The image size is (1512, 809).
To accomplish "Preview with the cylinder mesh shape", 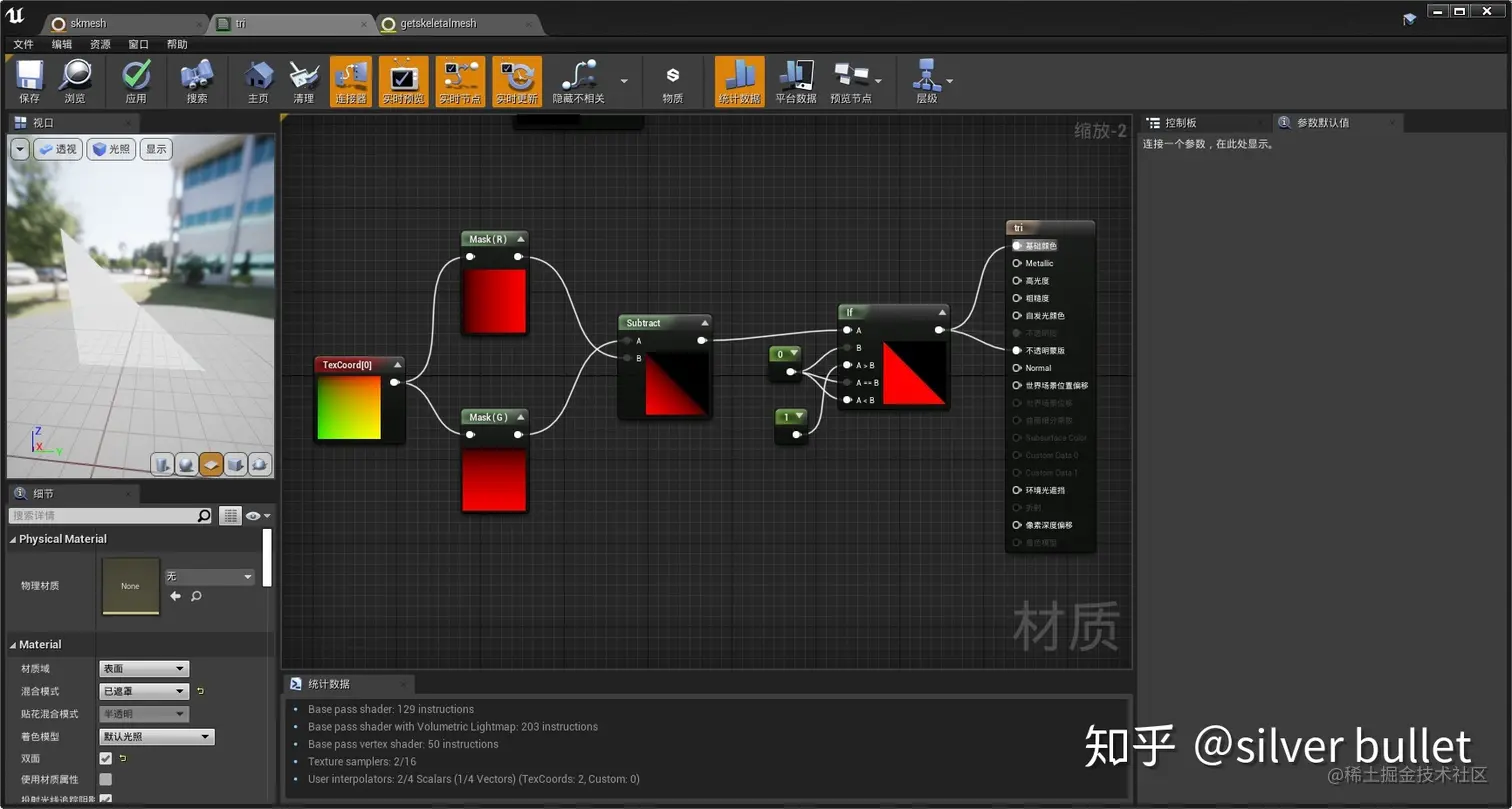I will 163,464.
